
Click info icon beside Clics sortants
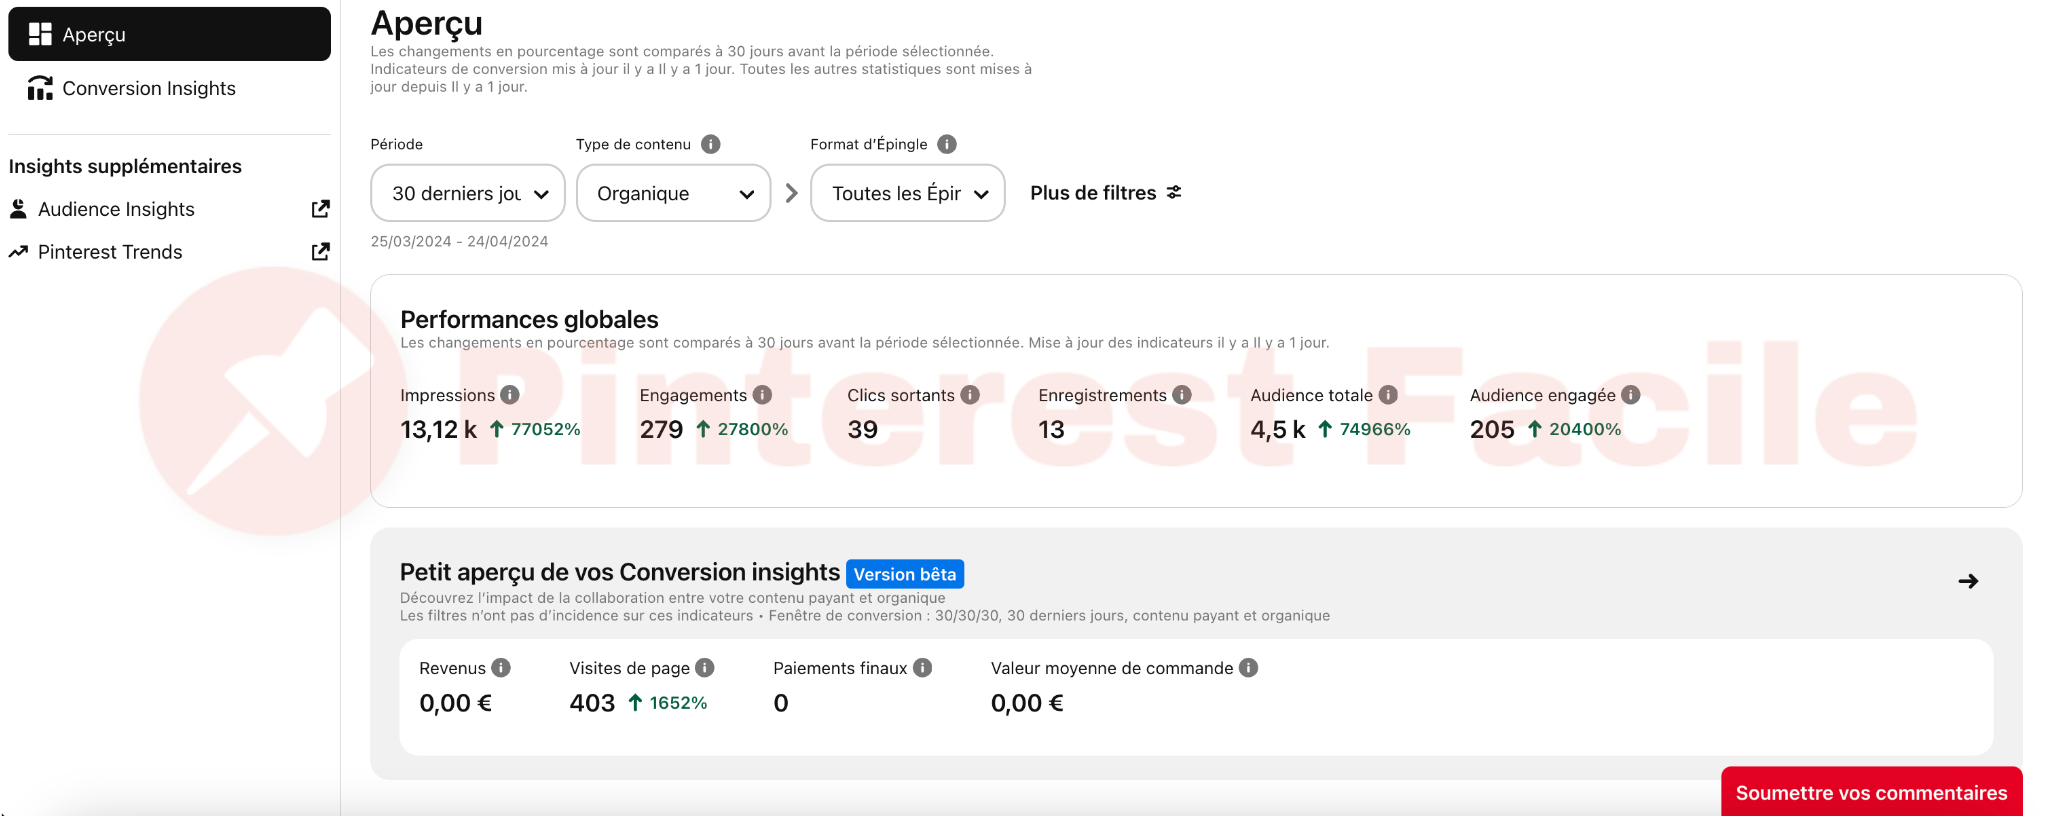tap(970, 395)
